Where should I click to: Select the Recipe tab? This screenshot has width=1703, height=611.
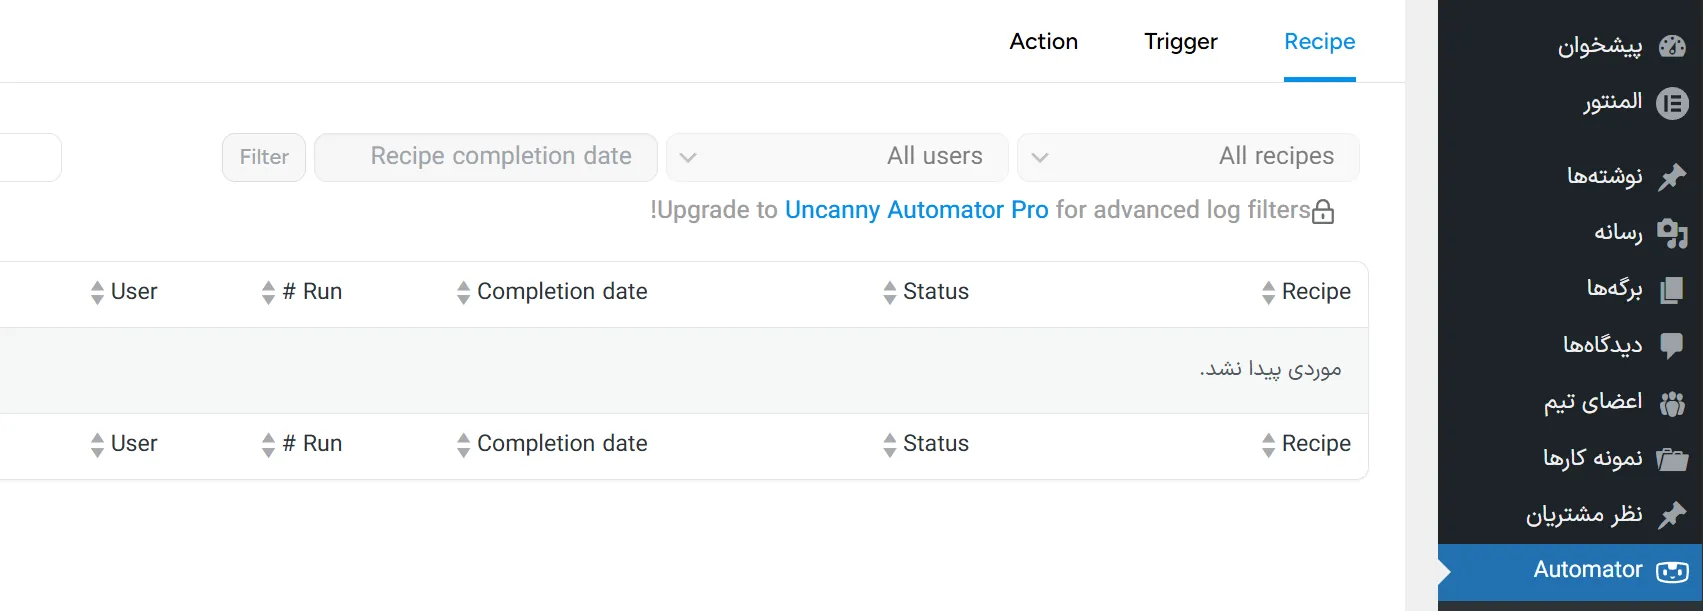[1319, 42]
